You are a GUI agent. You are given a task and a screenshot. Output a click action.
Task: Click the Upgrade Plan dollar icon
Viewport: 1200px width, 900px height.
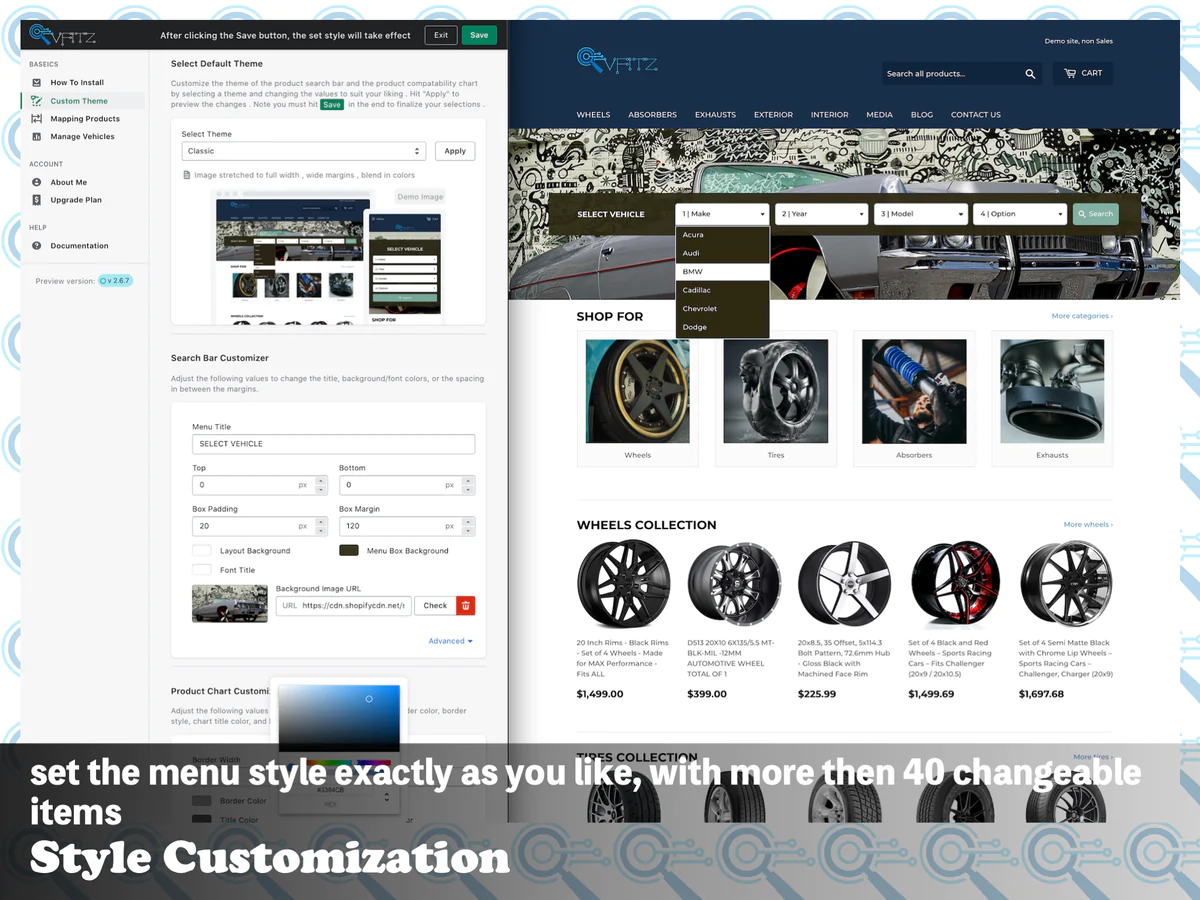(36, 200)
